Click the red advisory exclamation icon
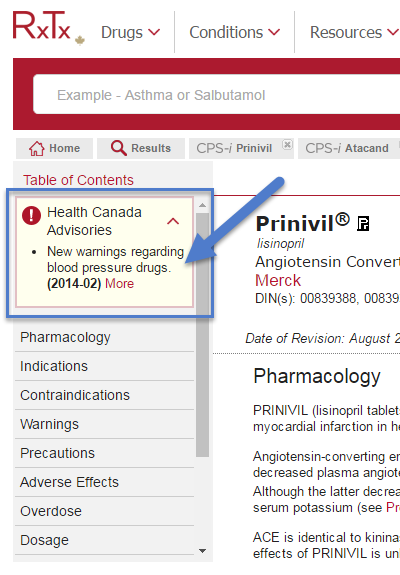 (31, 215)
